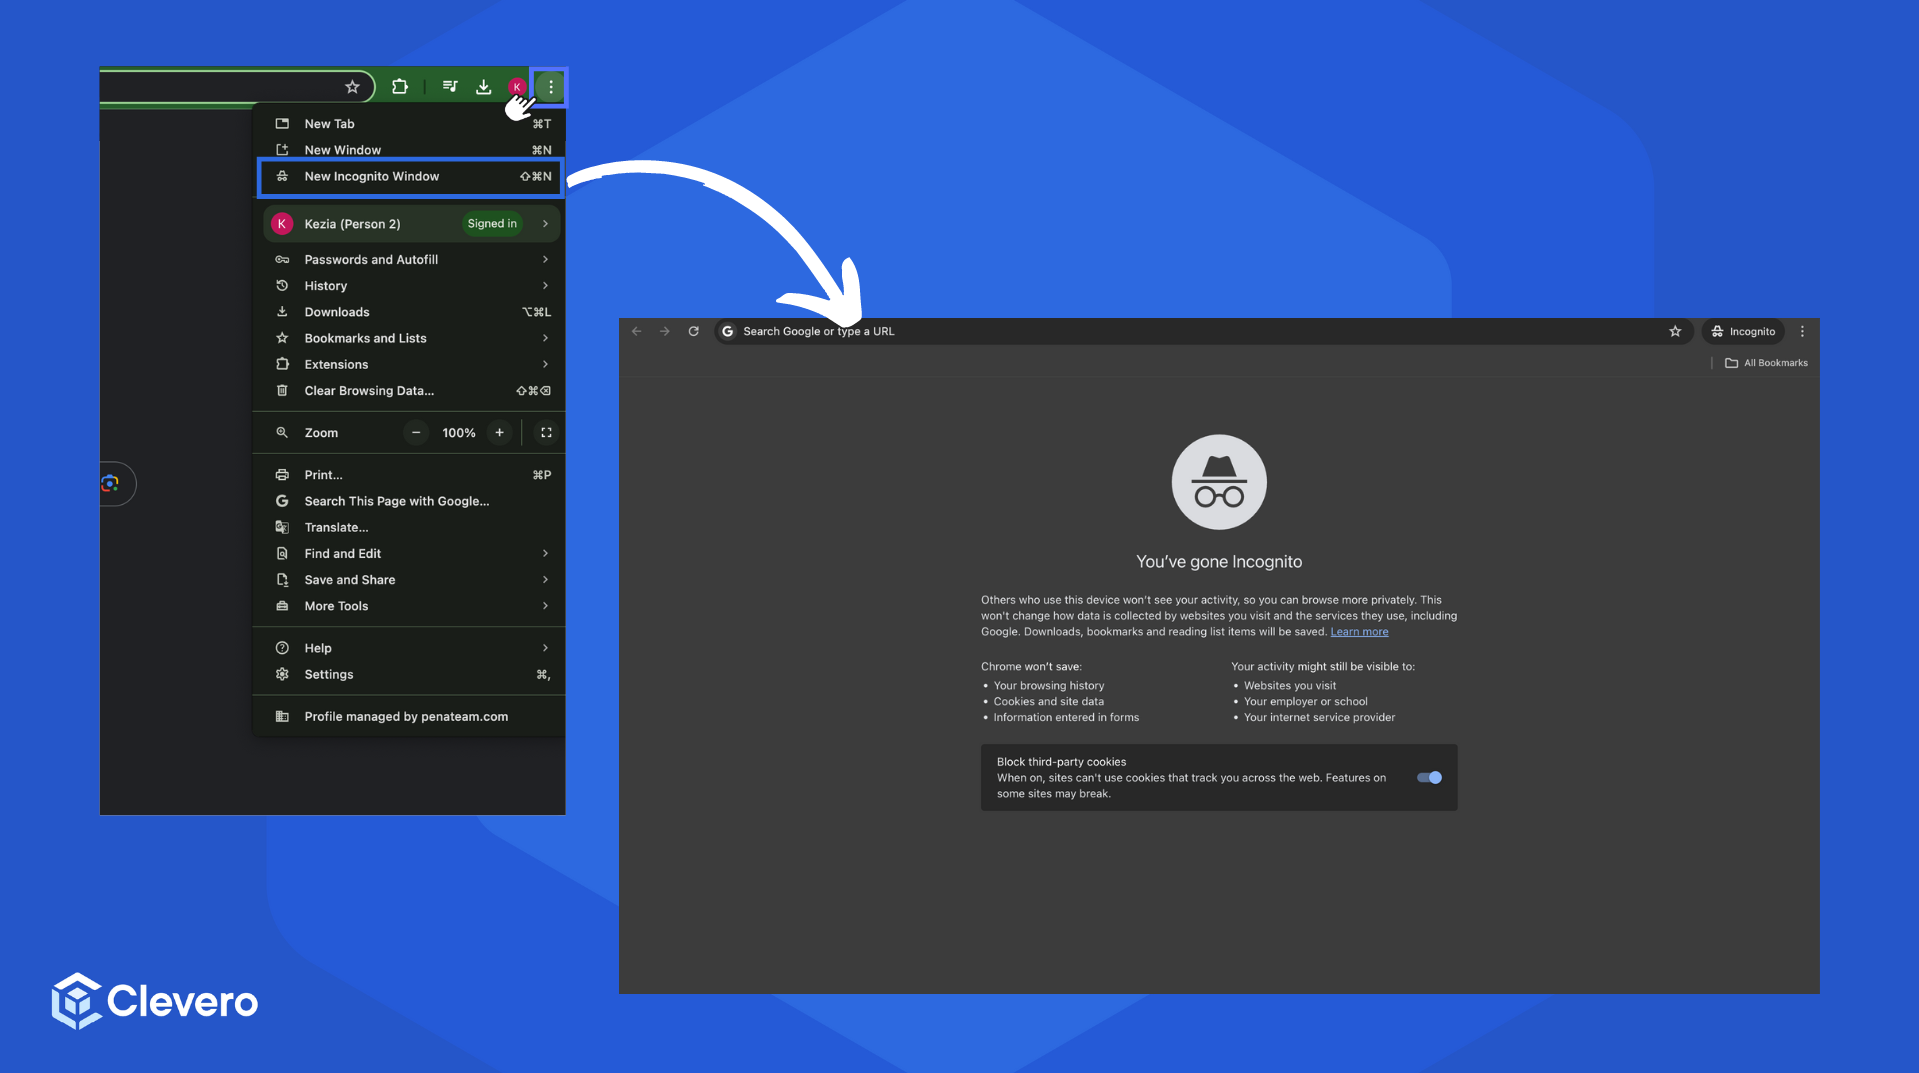Expand the Help submenu arrow

(545, 648)
